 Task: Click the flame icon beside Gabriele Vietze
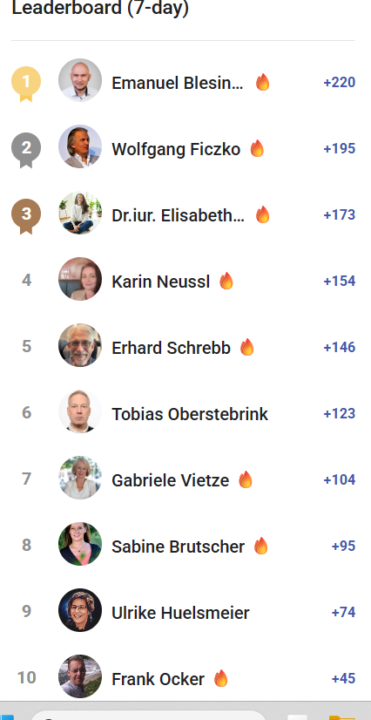click(246, 479)
